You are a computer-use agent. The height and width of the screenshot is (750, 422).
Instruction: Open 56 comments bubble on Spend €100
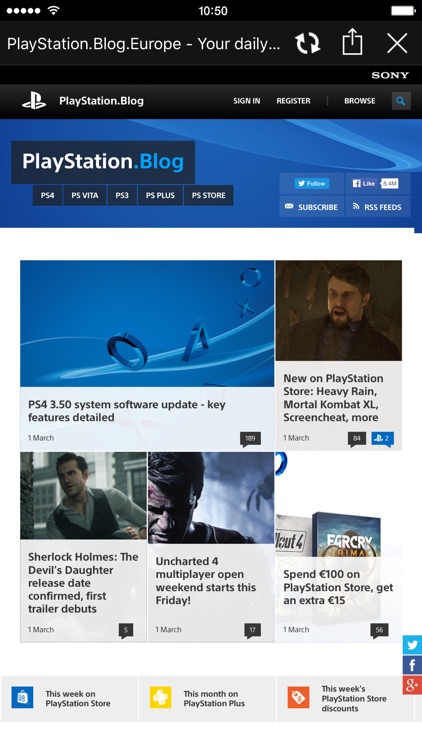(x=379, y=630)
